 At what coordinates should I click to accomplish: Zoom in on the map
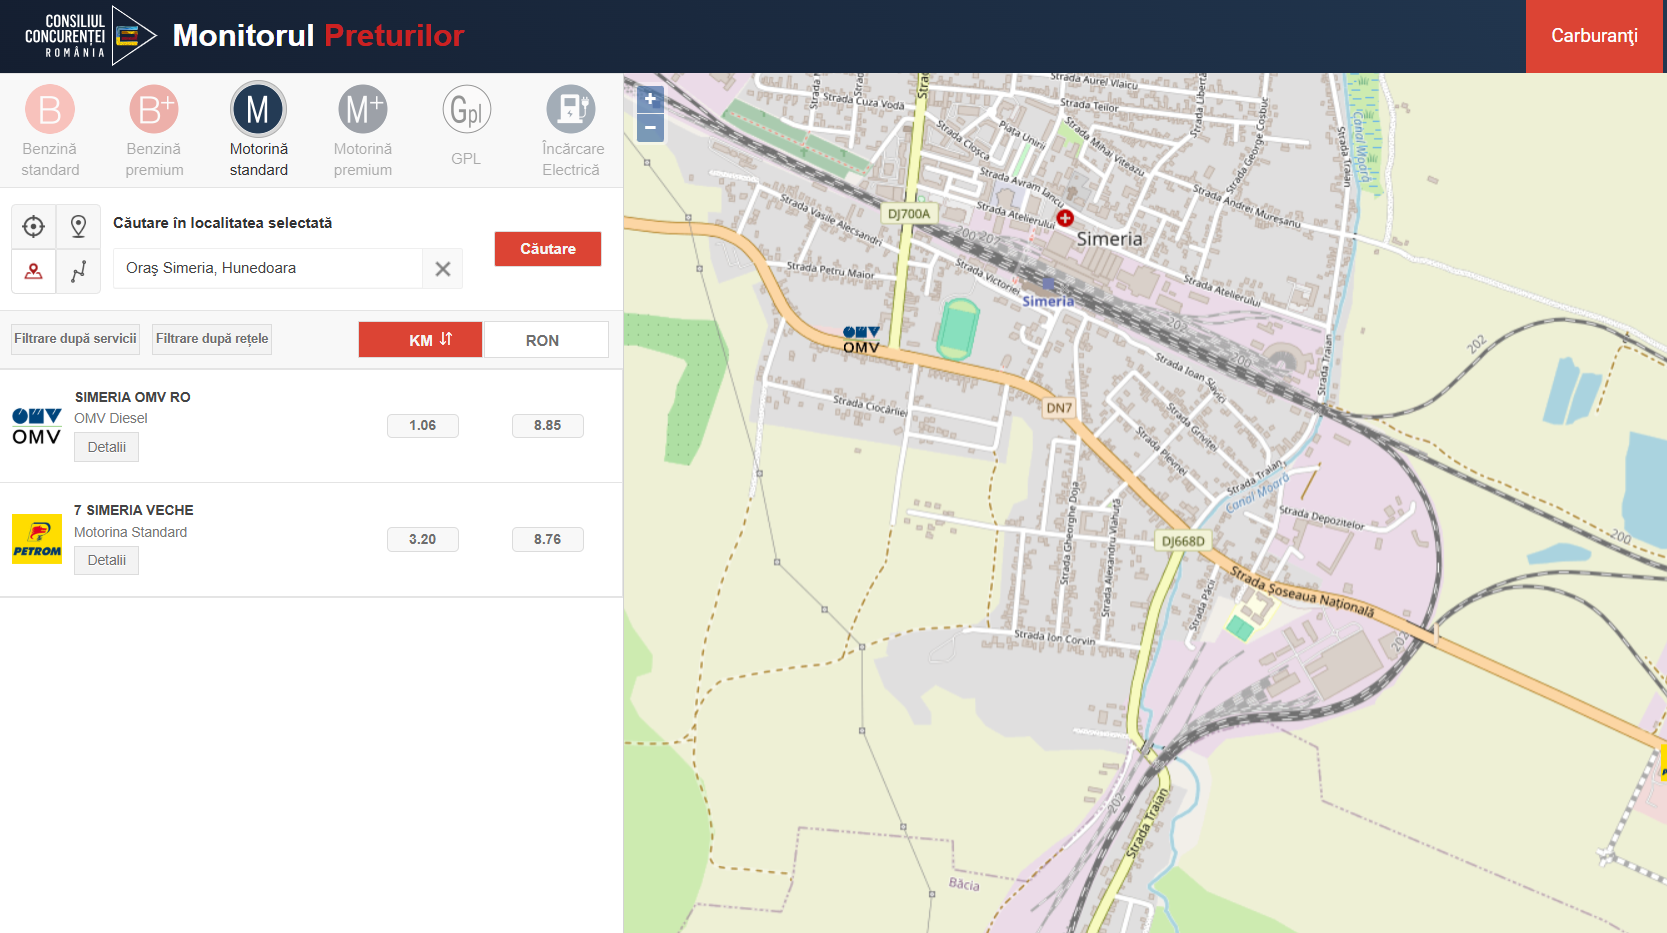pyautogui.click(x=650, y=99)
